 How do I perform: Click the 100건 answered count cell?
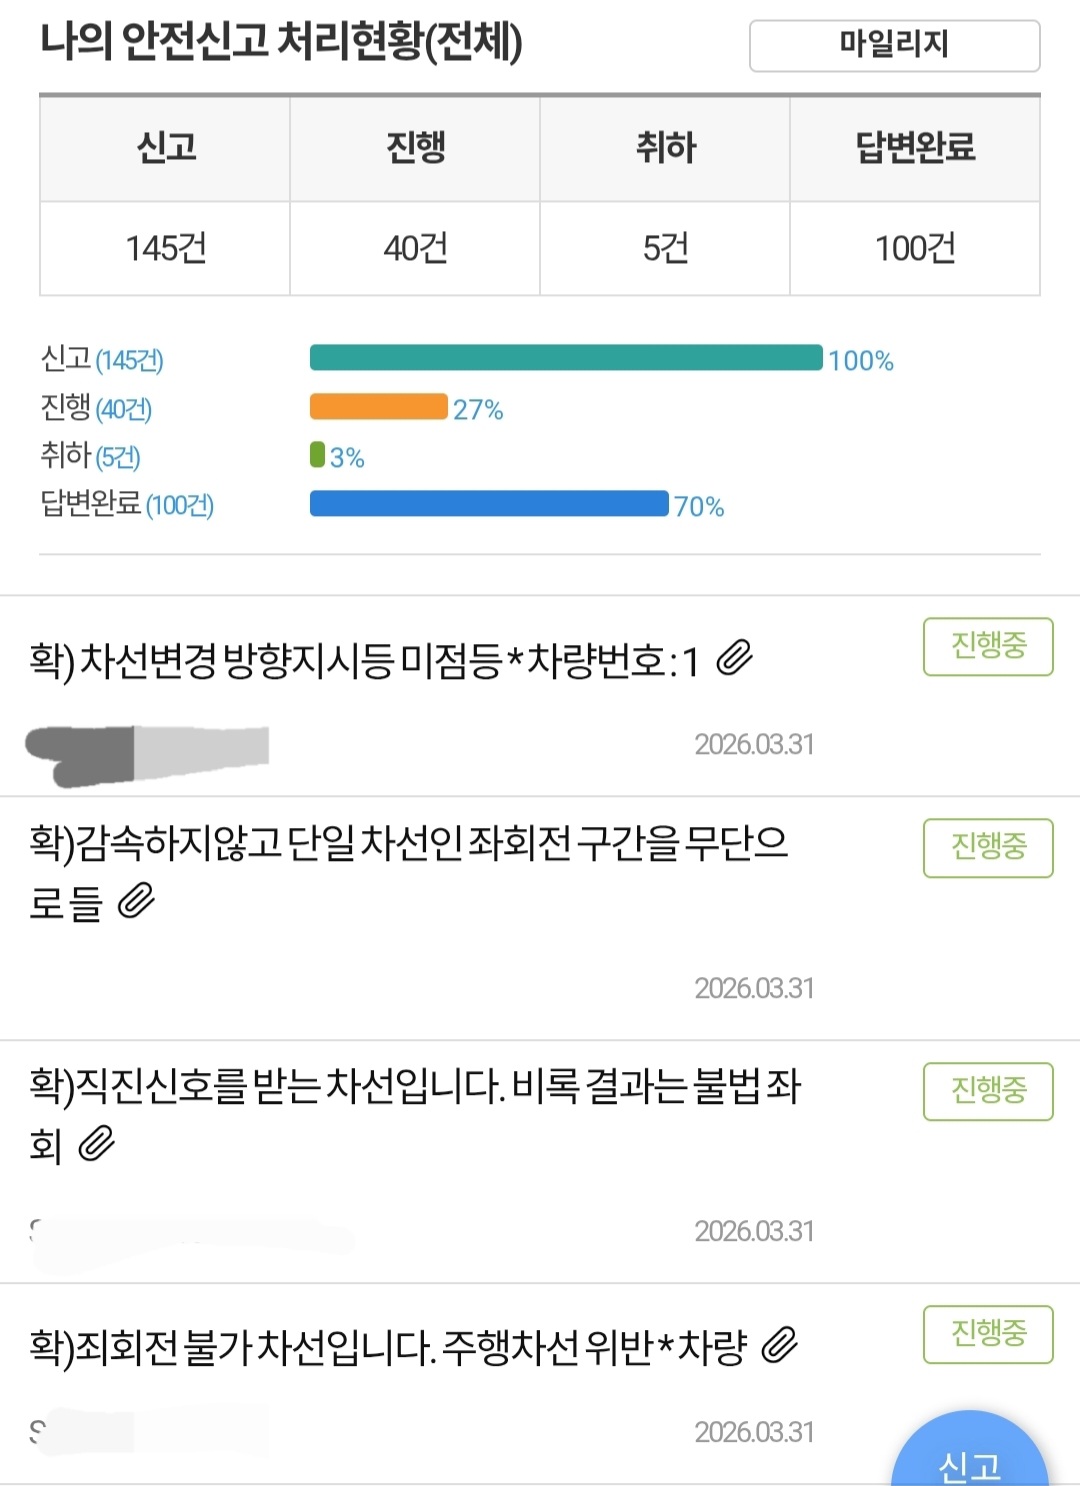pos(915,248)
